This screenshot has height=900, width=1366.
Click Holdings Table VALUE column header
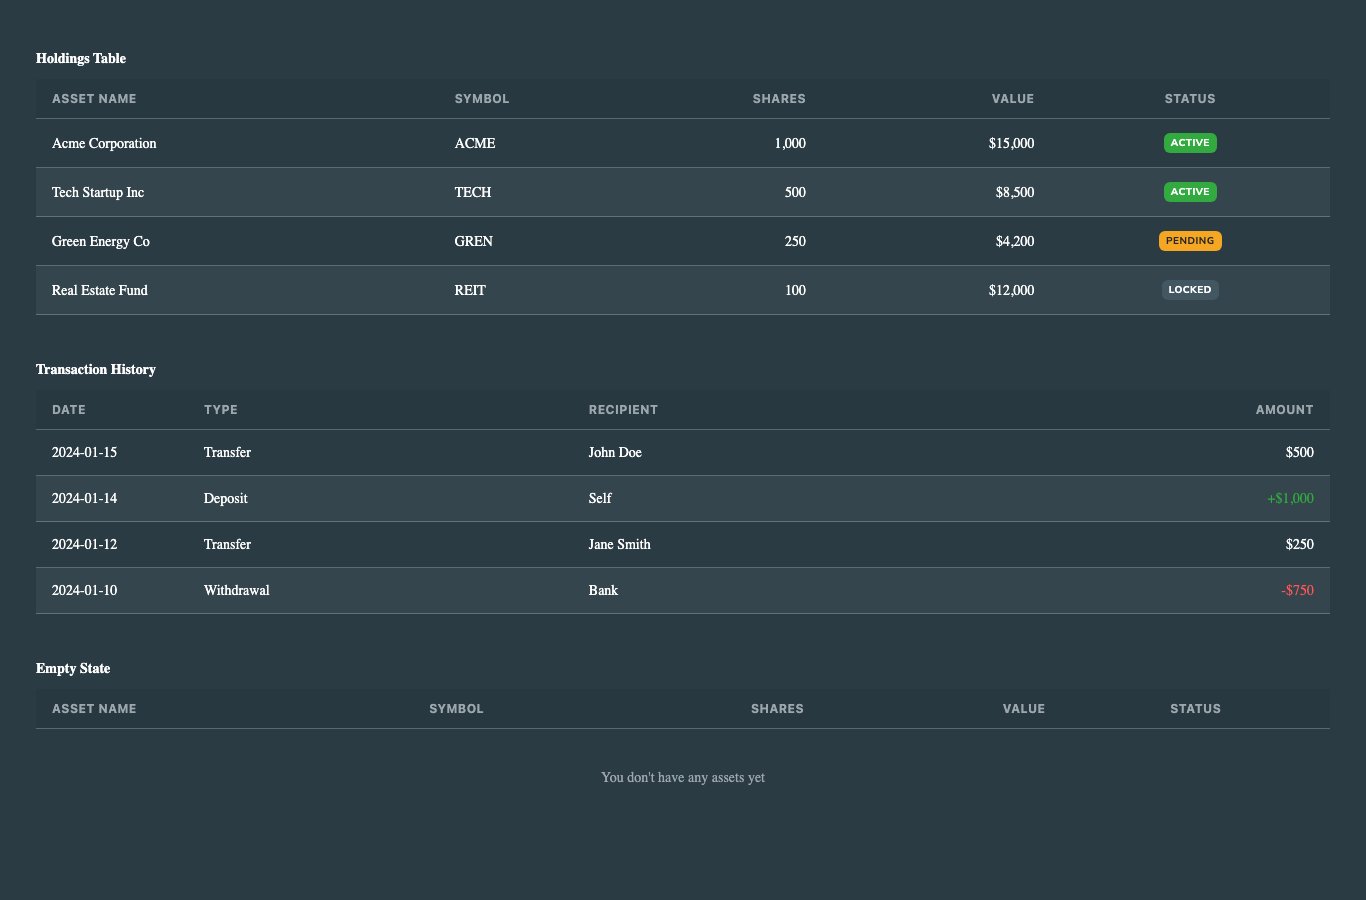tap(1013, 99)
